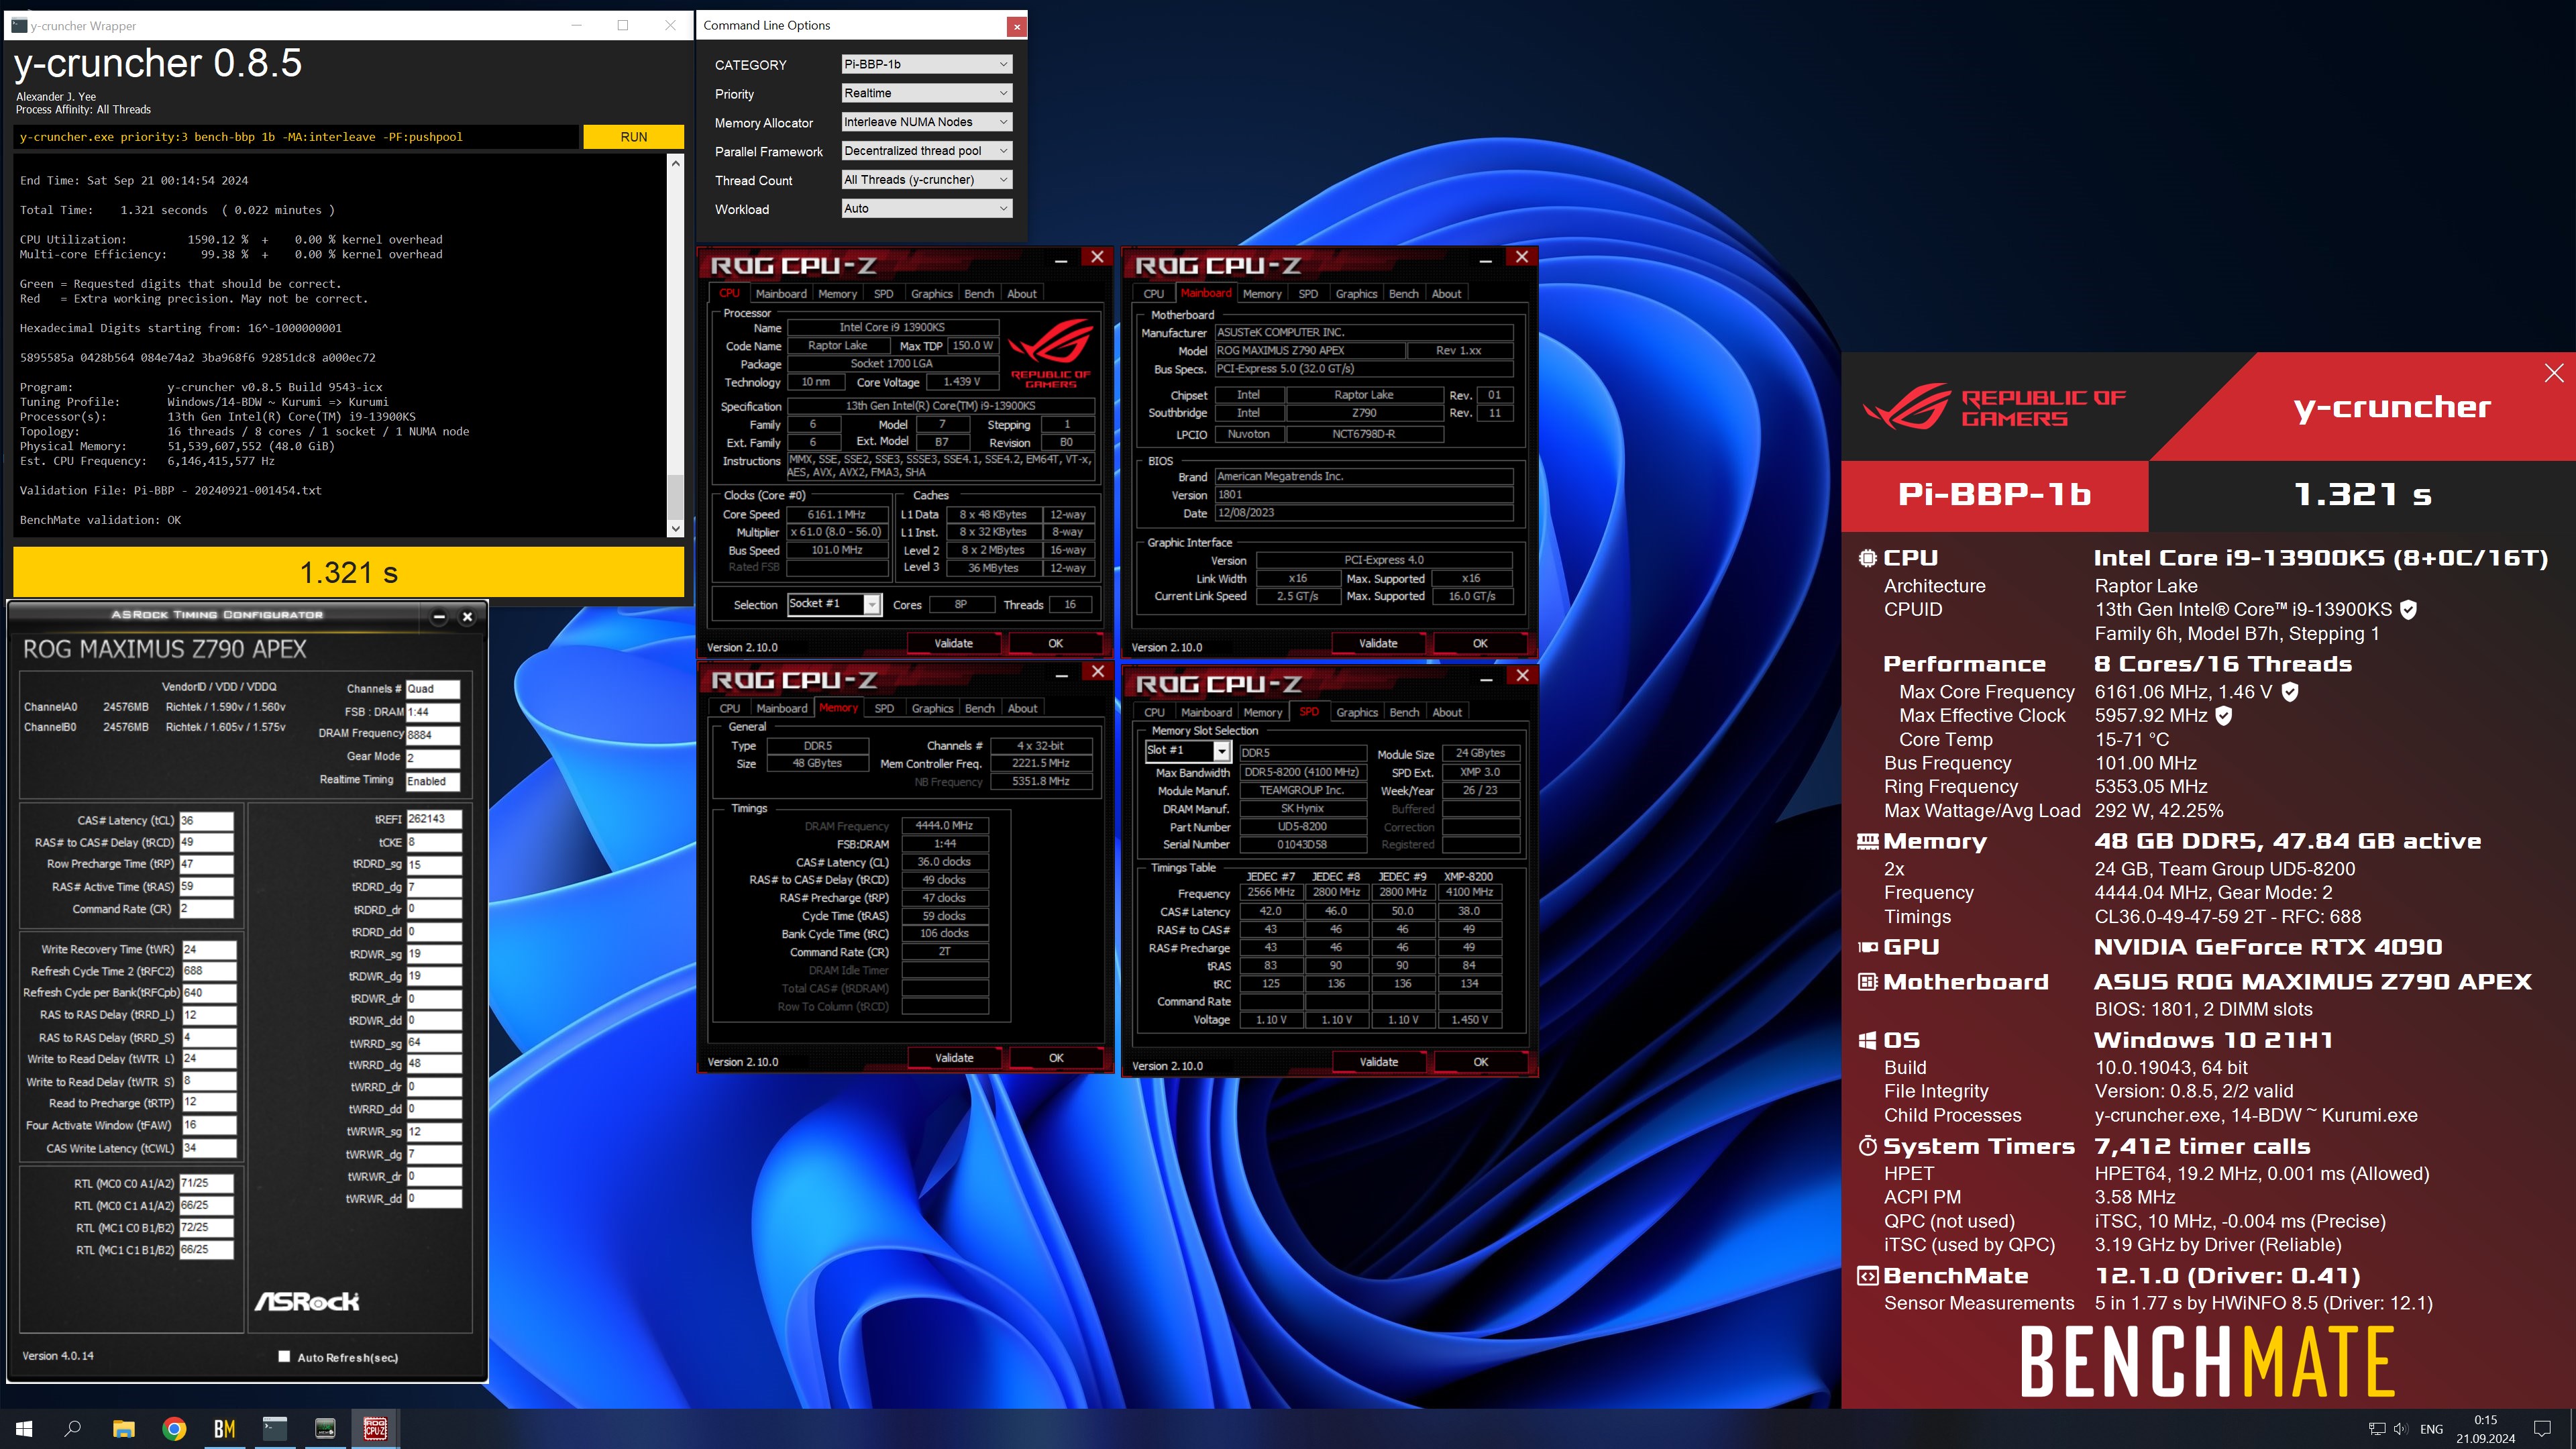Minimize the ASRock Timing Configurator

tap(439, 617)
